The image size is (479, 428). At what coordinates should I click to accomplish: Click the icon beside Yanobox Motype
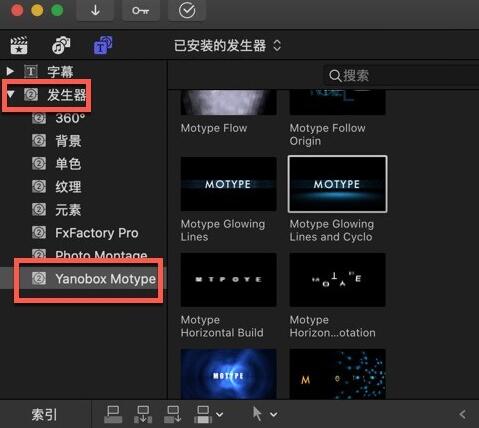point(39,278)
